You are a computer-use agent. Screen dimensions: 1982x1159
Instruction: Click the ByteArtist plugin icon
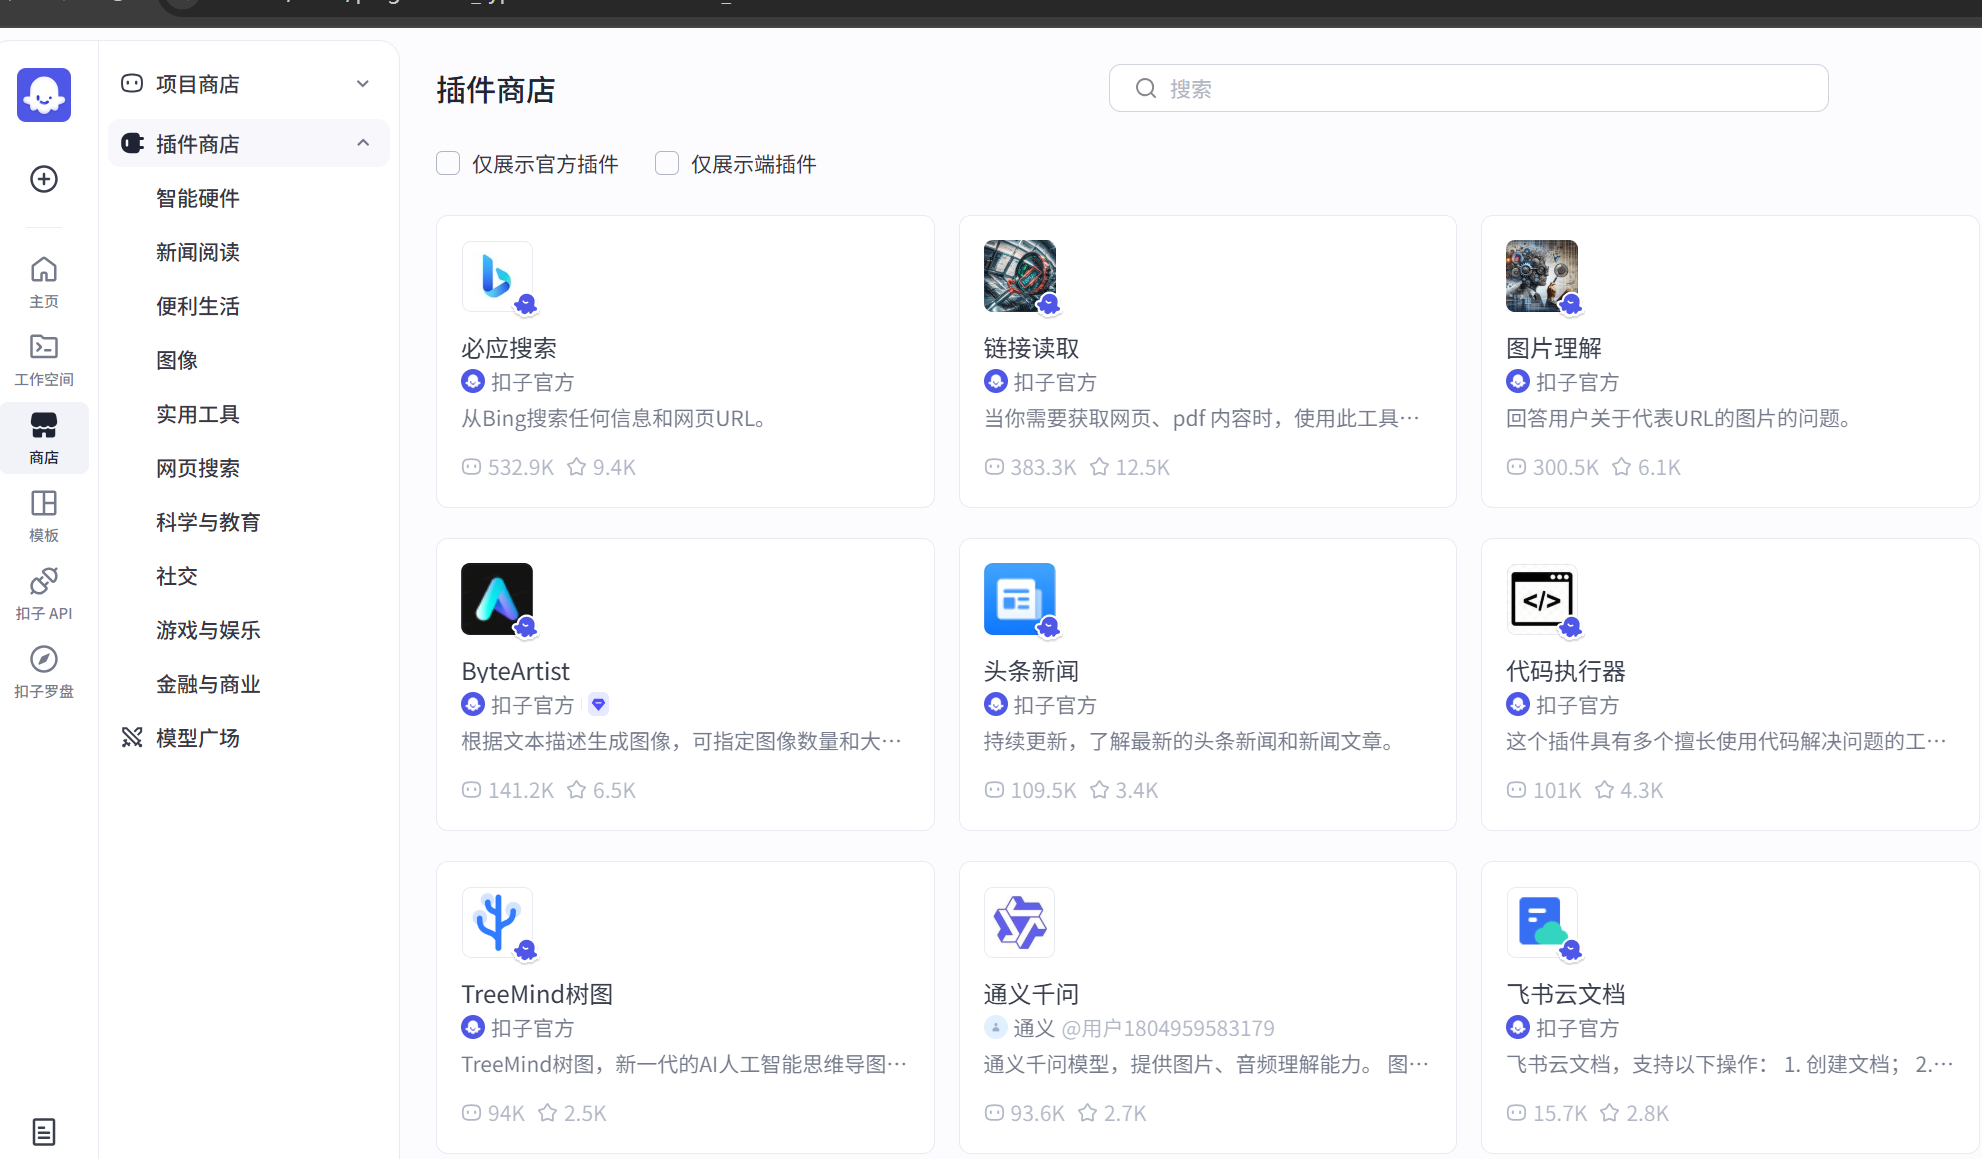click(497, 599)
